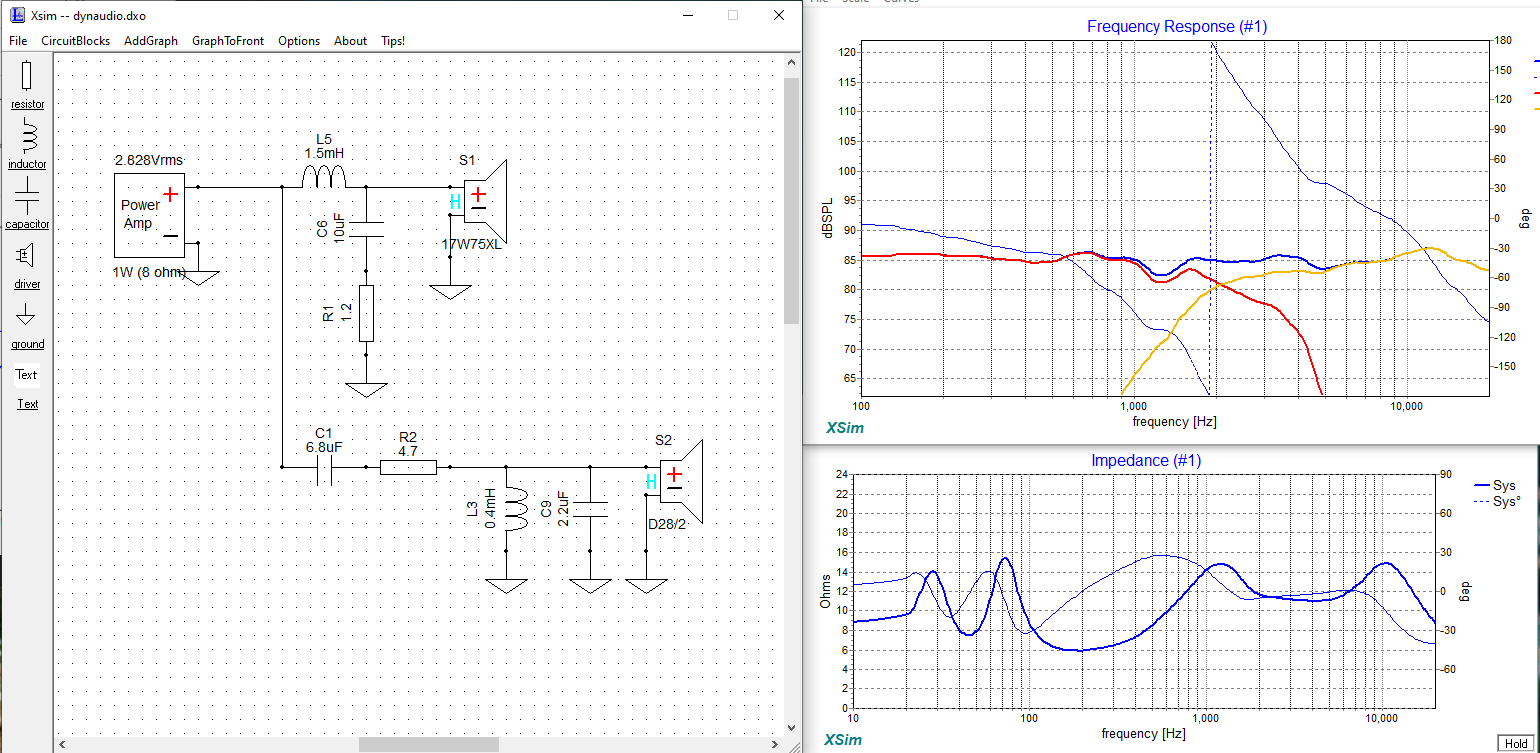
Task: Select driver S1 17W75XL speaker symbol
Action: pos(485,202)
